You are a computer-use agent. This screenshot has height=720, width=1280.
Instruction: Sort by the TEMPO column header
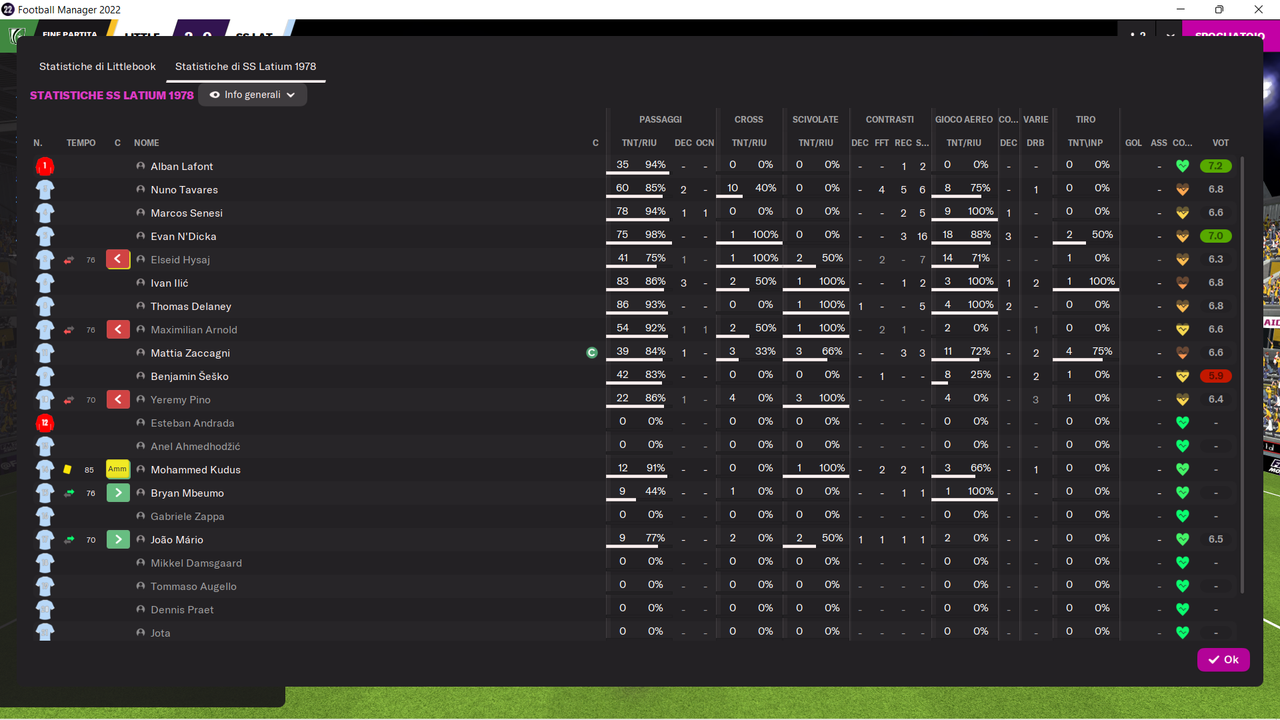pos(81,143)
